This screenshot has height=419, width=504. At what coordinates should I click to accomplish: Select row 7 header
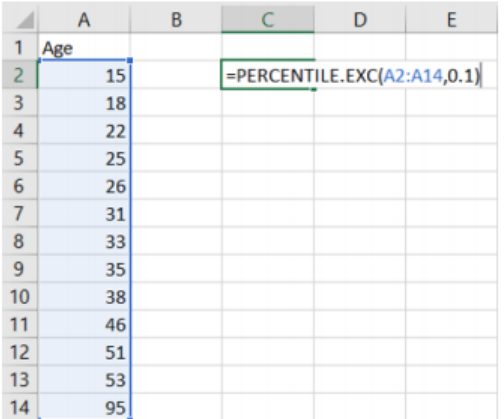pos(19,213)
